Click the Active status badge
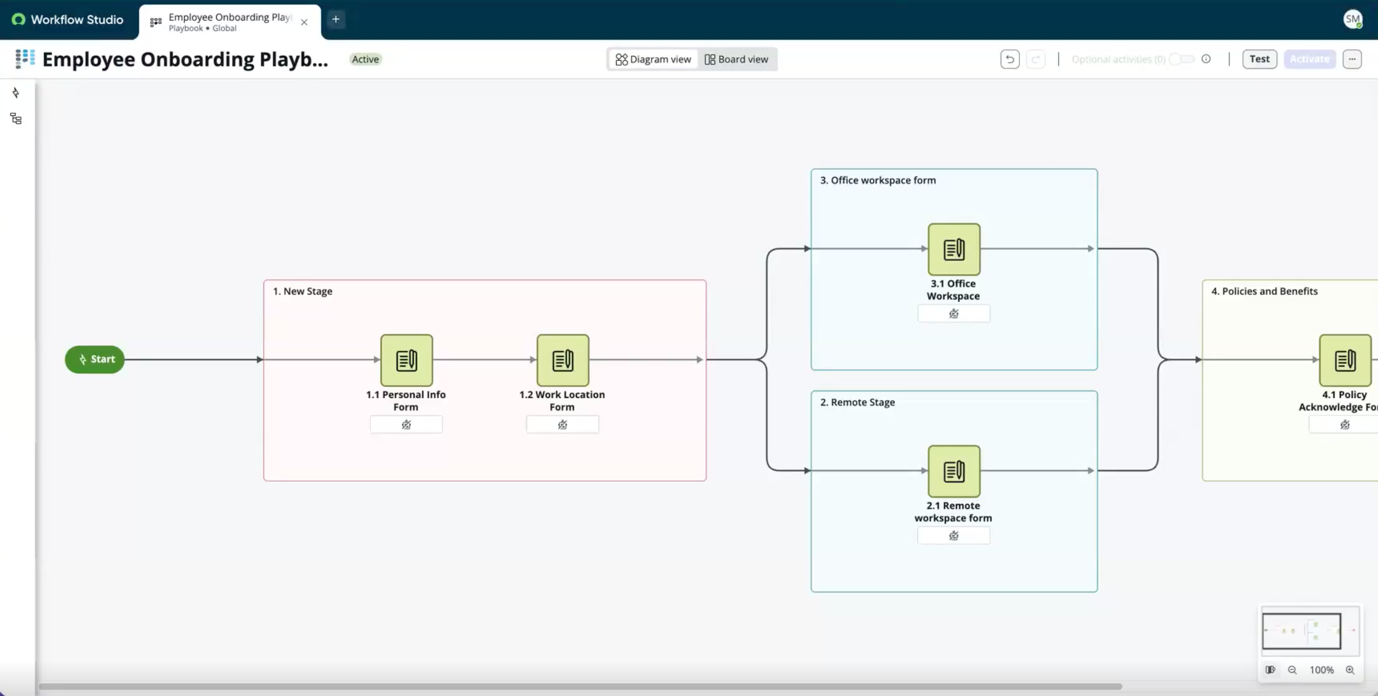This screenshot has width=1378, height=696. click(x=365, y=59)
